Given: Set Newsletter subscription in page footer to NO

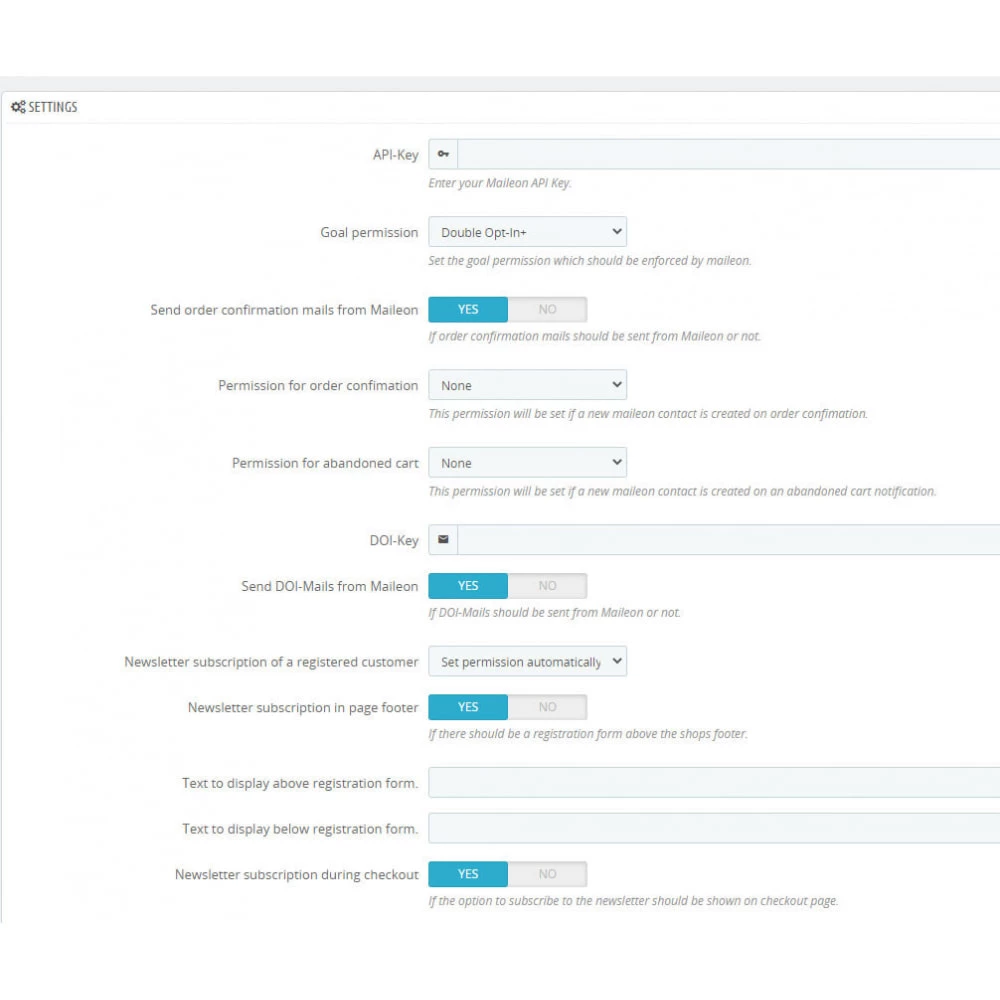Looking at the screenshot, I should [547, 707].
